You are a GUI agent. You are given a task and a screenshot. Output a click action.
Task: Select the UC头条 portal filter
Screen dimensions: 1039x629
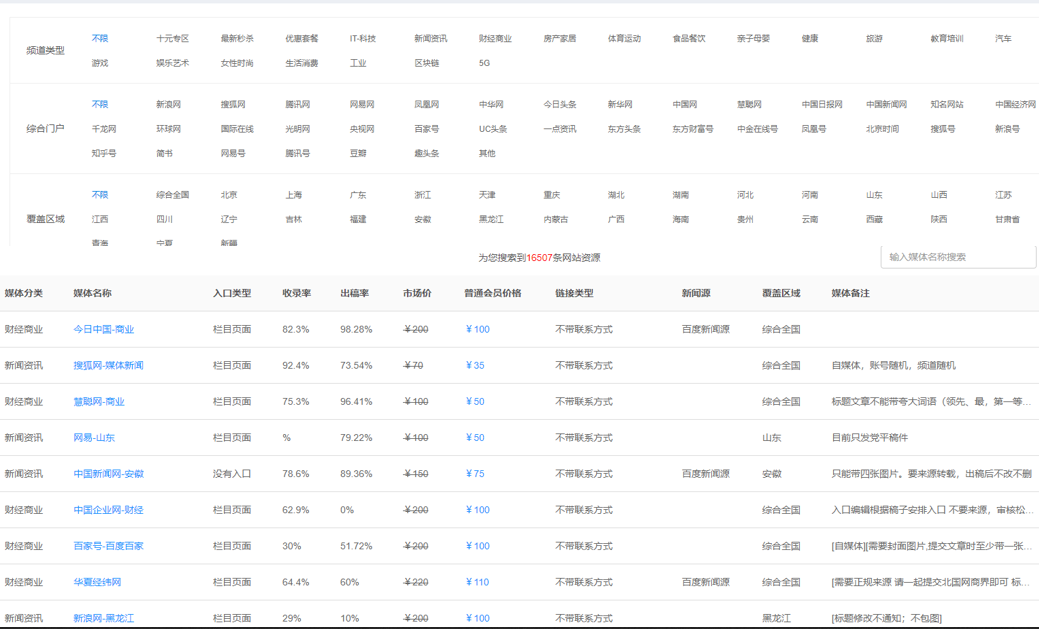pos(493,129)
